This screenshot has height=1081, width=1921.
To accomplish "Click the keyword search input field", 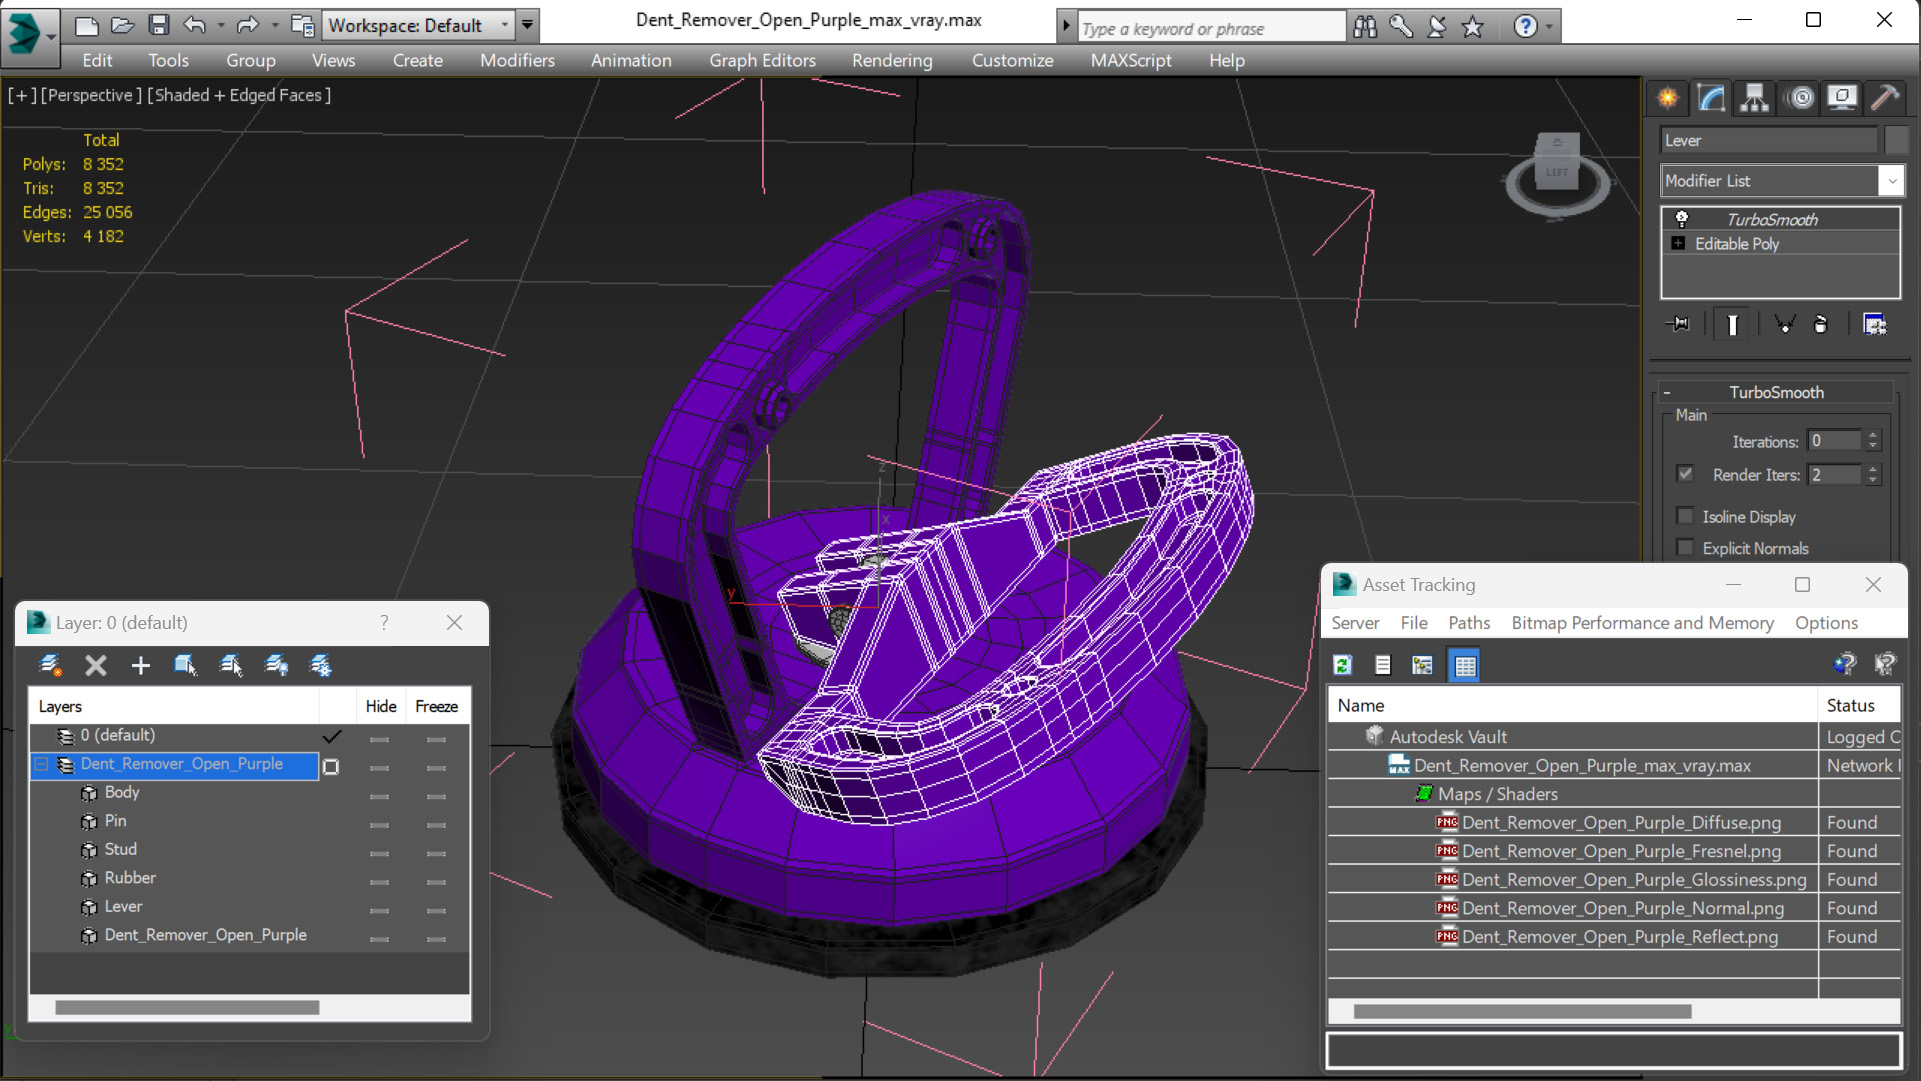I will tap(1210, 28).
